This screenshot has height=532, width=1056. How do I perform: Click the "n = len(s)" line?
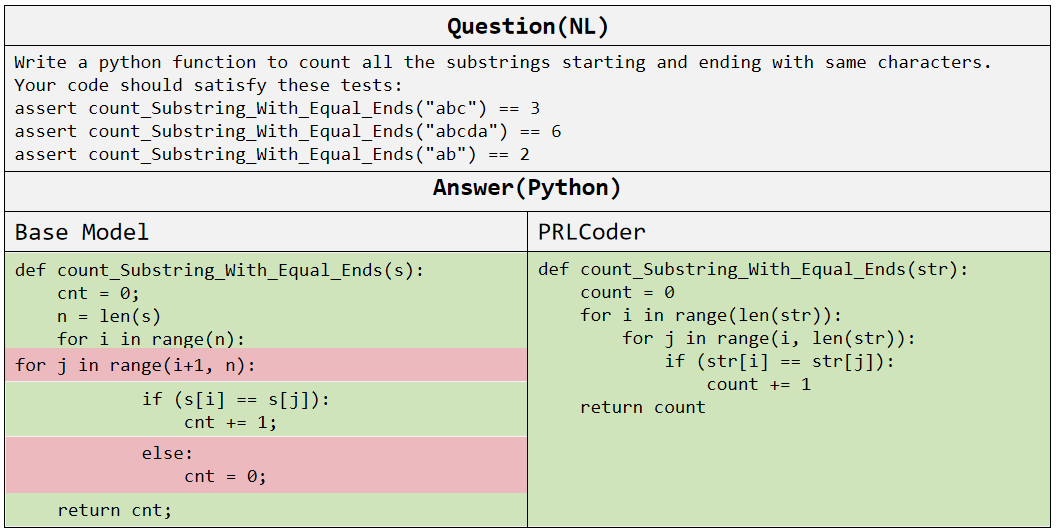coord(109,316)
